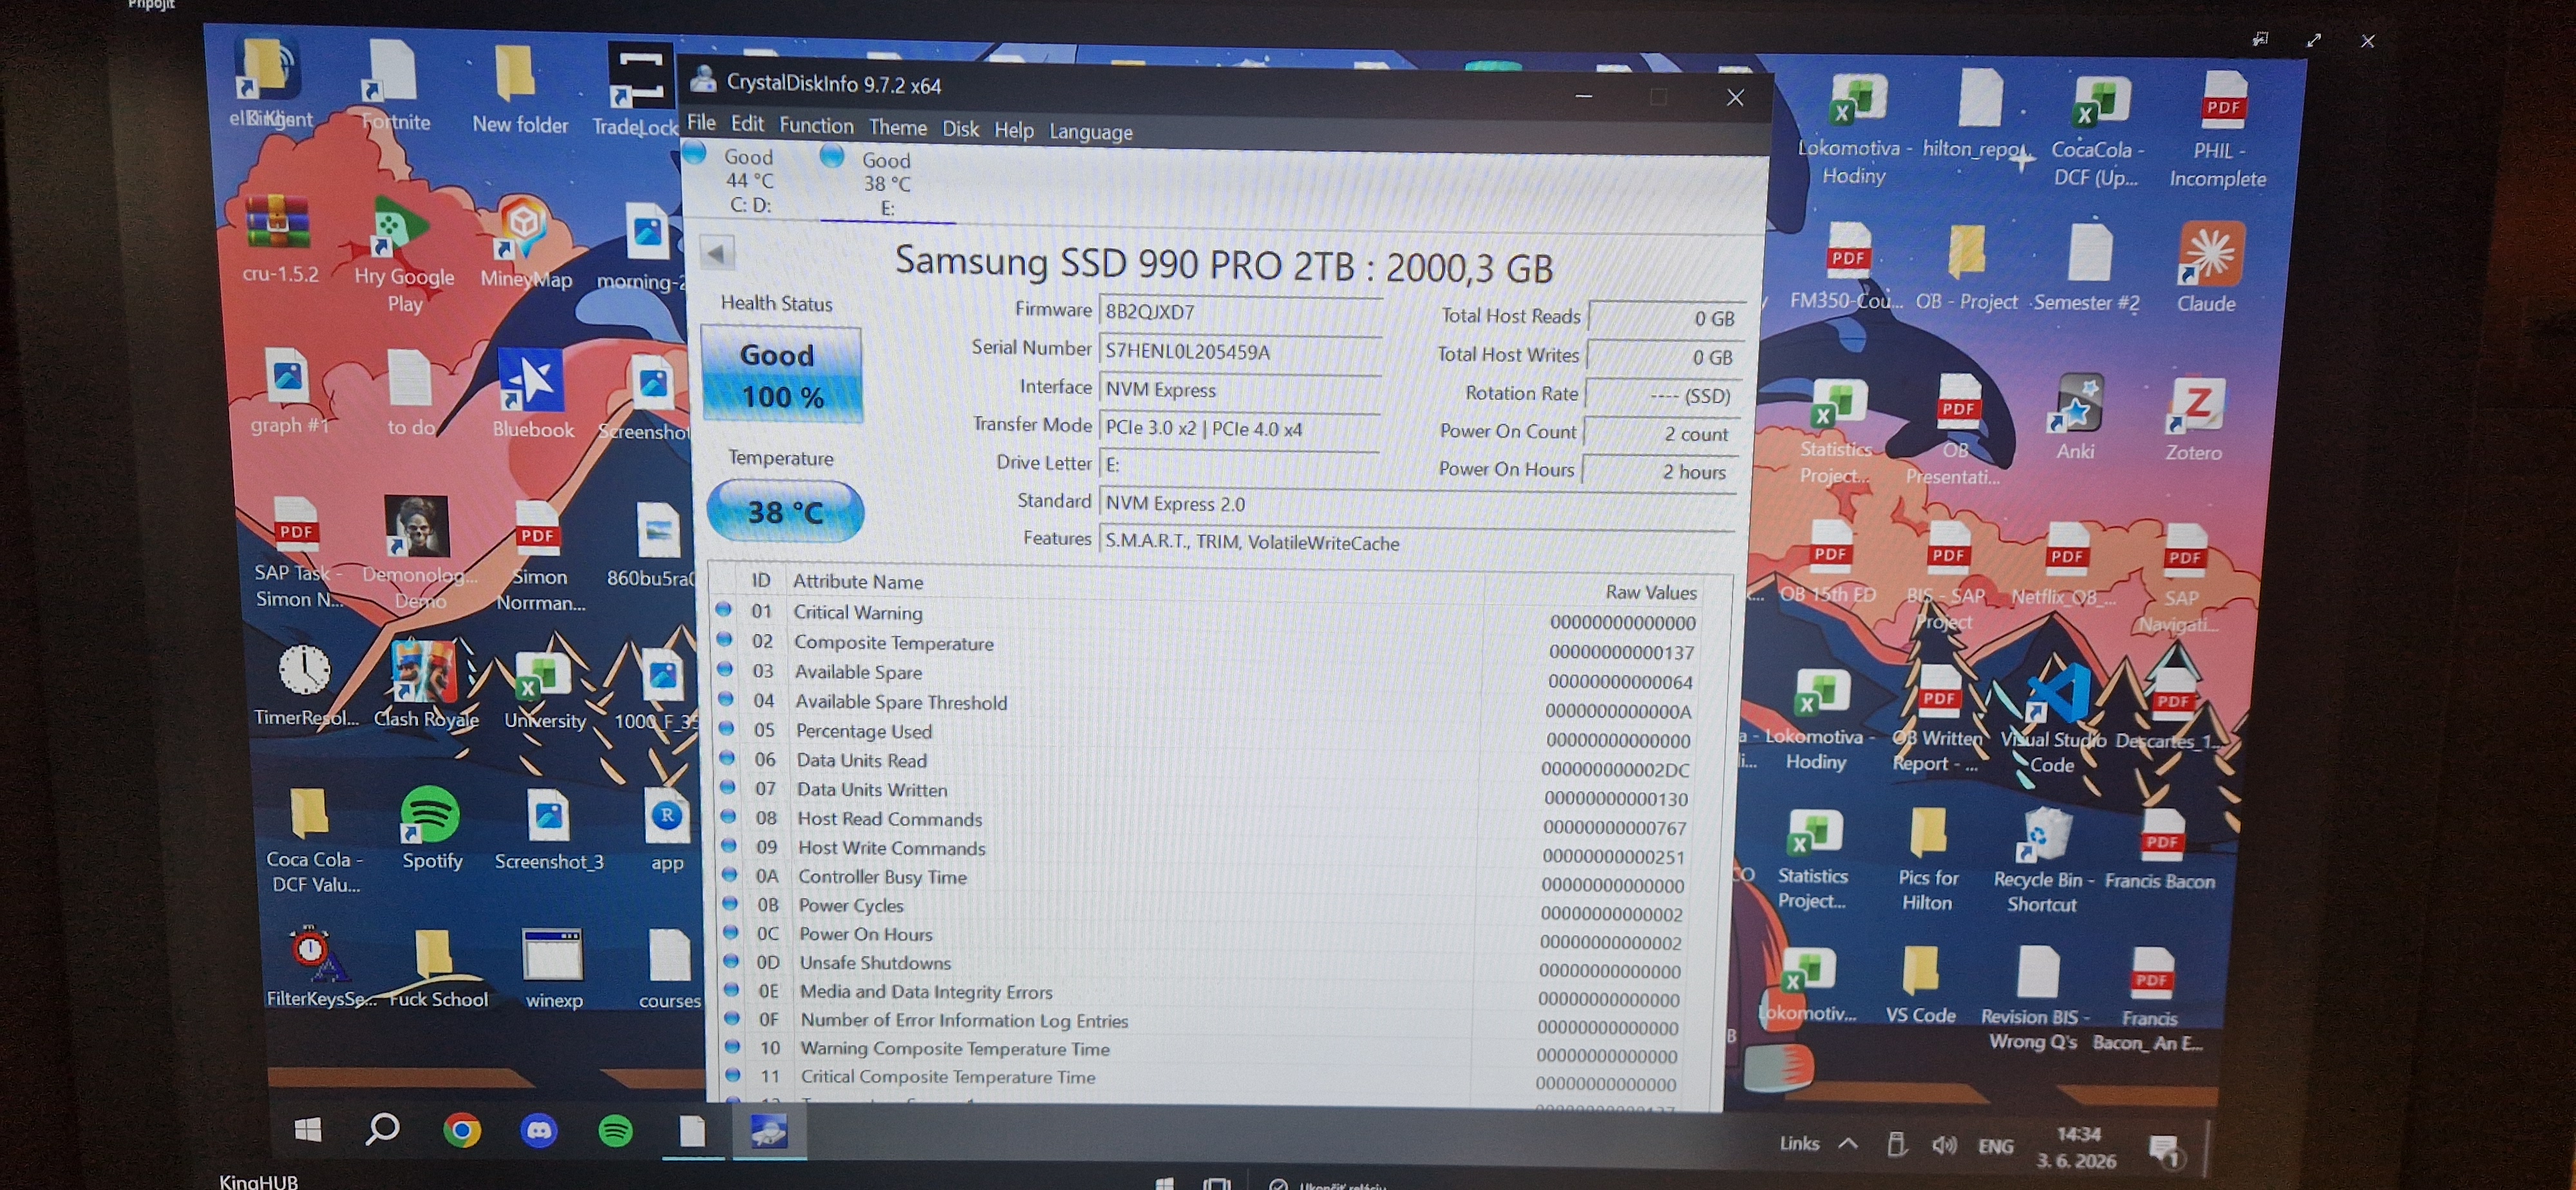Open the taskbar search icon
The height and width of the screenshot is (1190, 2576).
coord(382,1130)
